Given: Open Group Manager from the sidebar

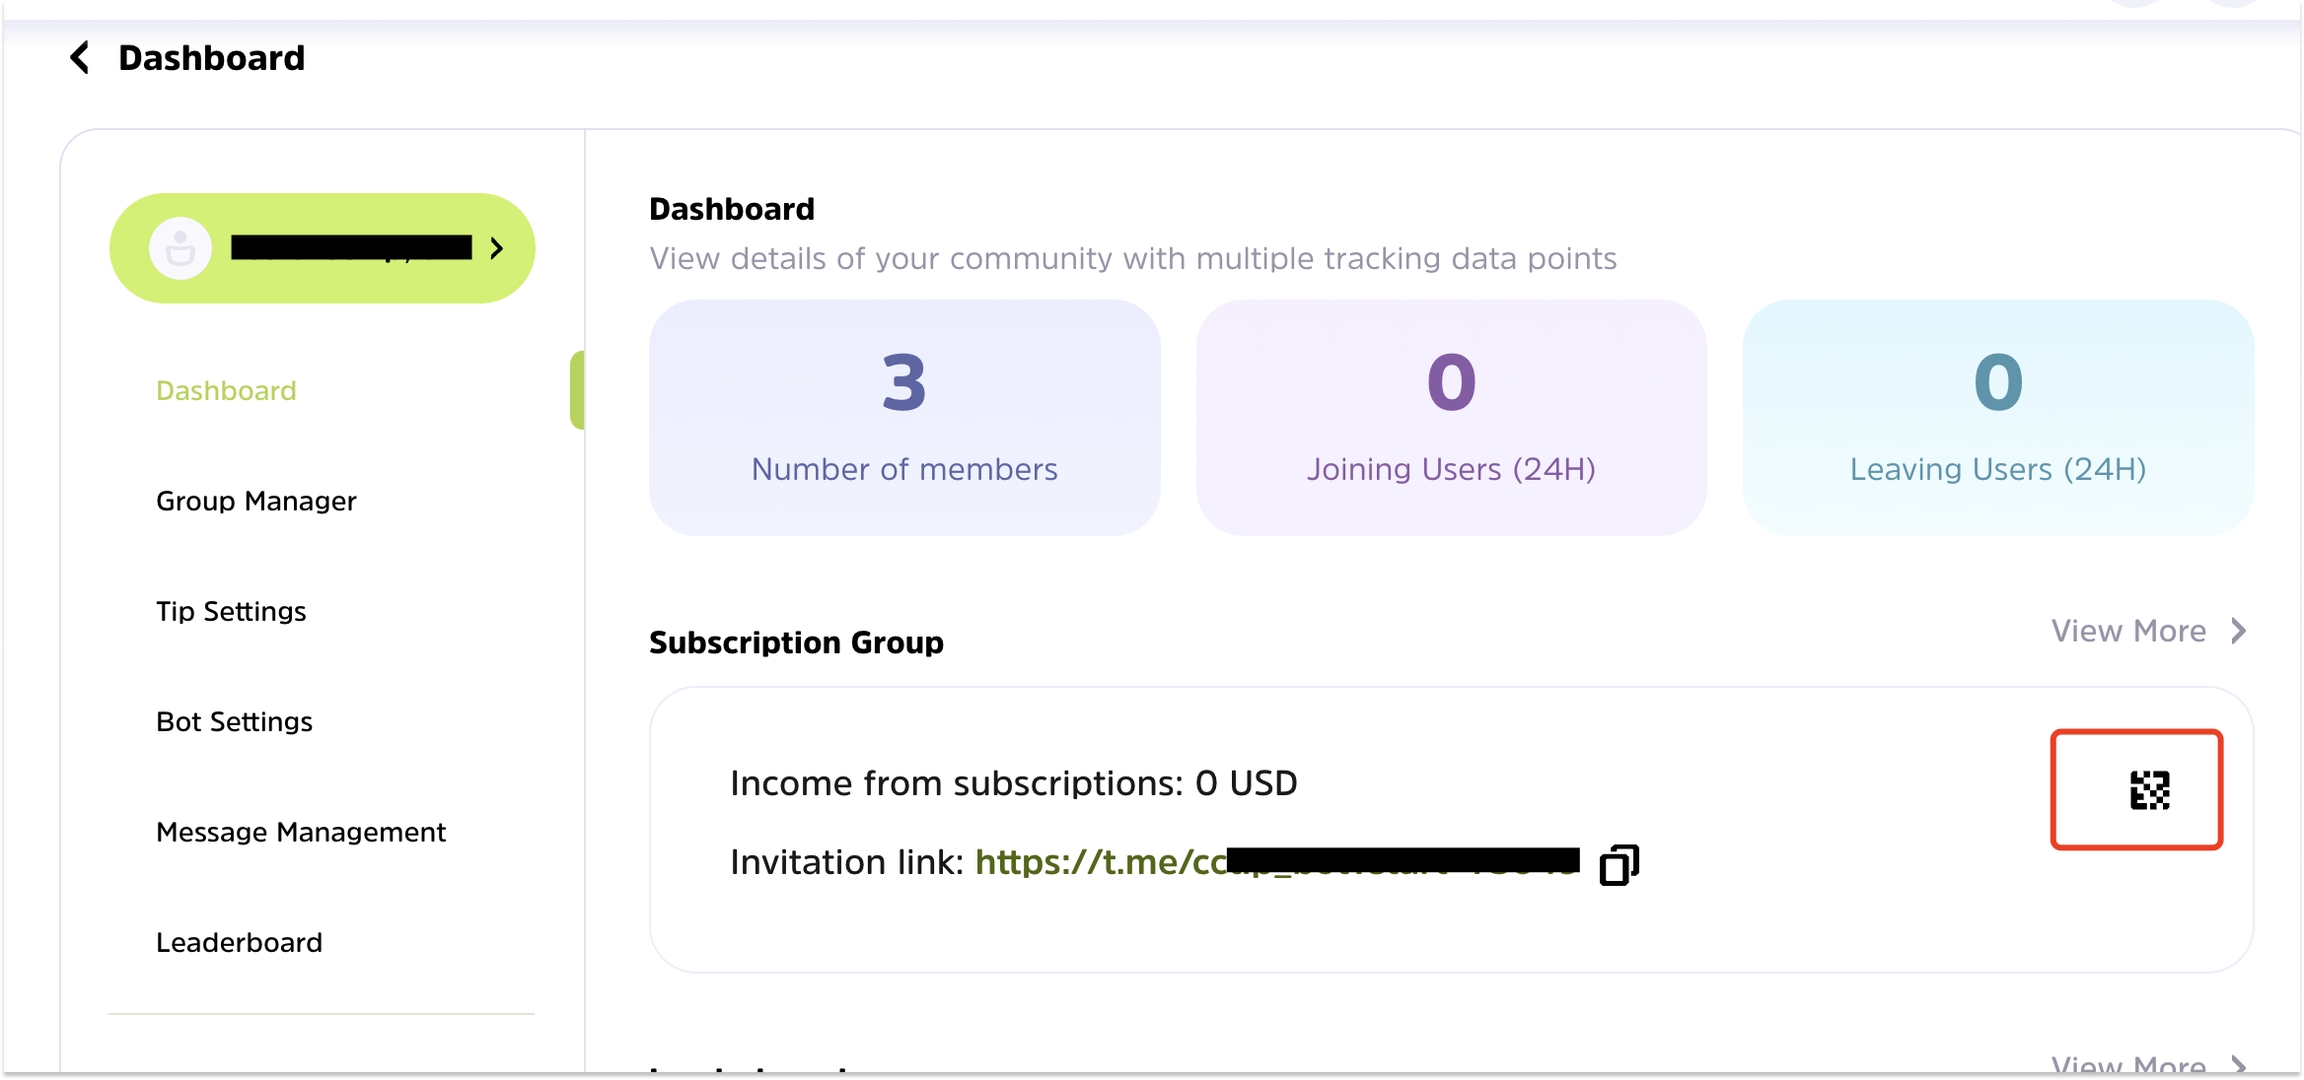Looking at the screenshot, I should (256, 501).
